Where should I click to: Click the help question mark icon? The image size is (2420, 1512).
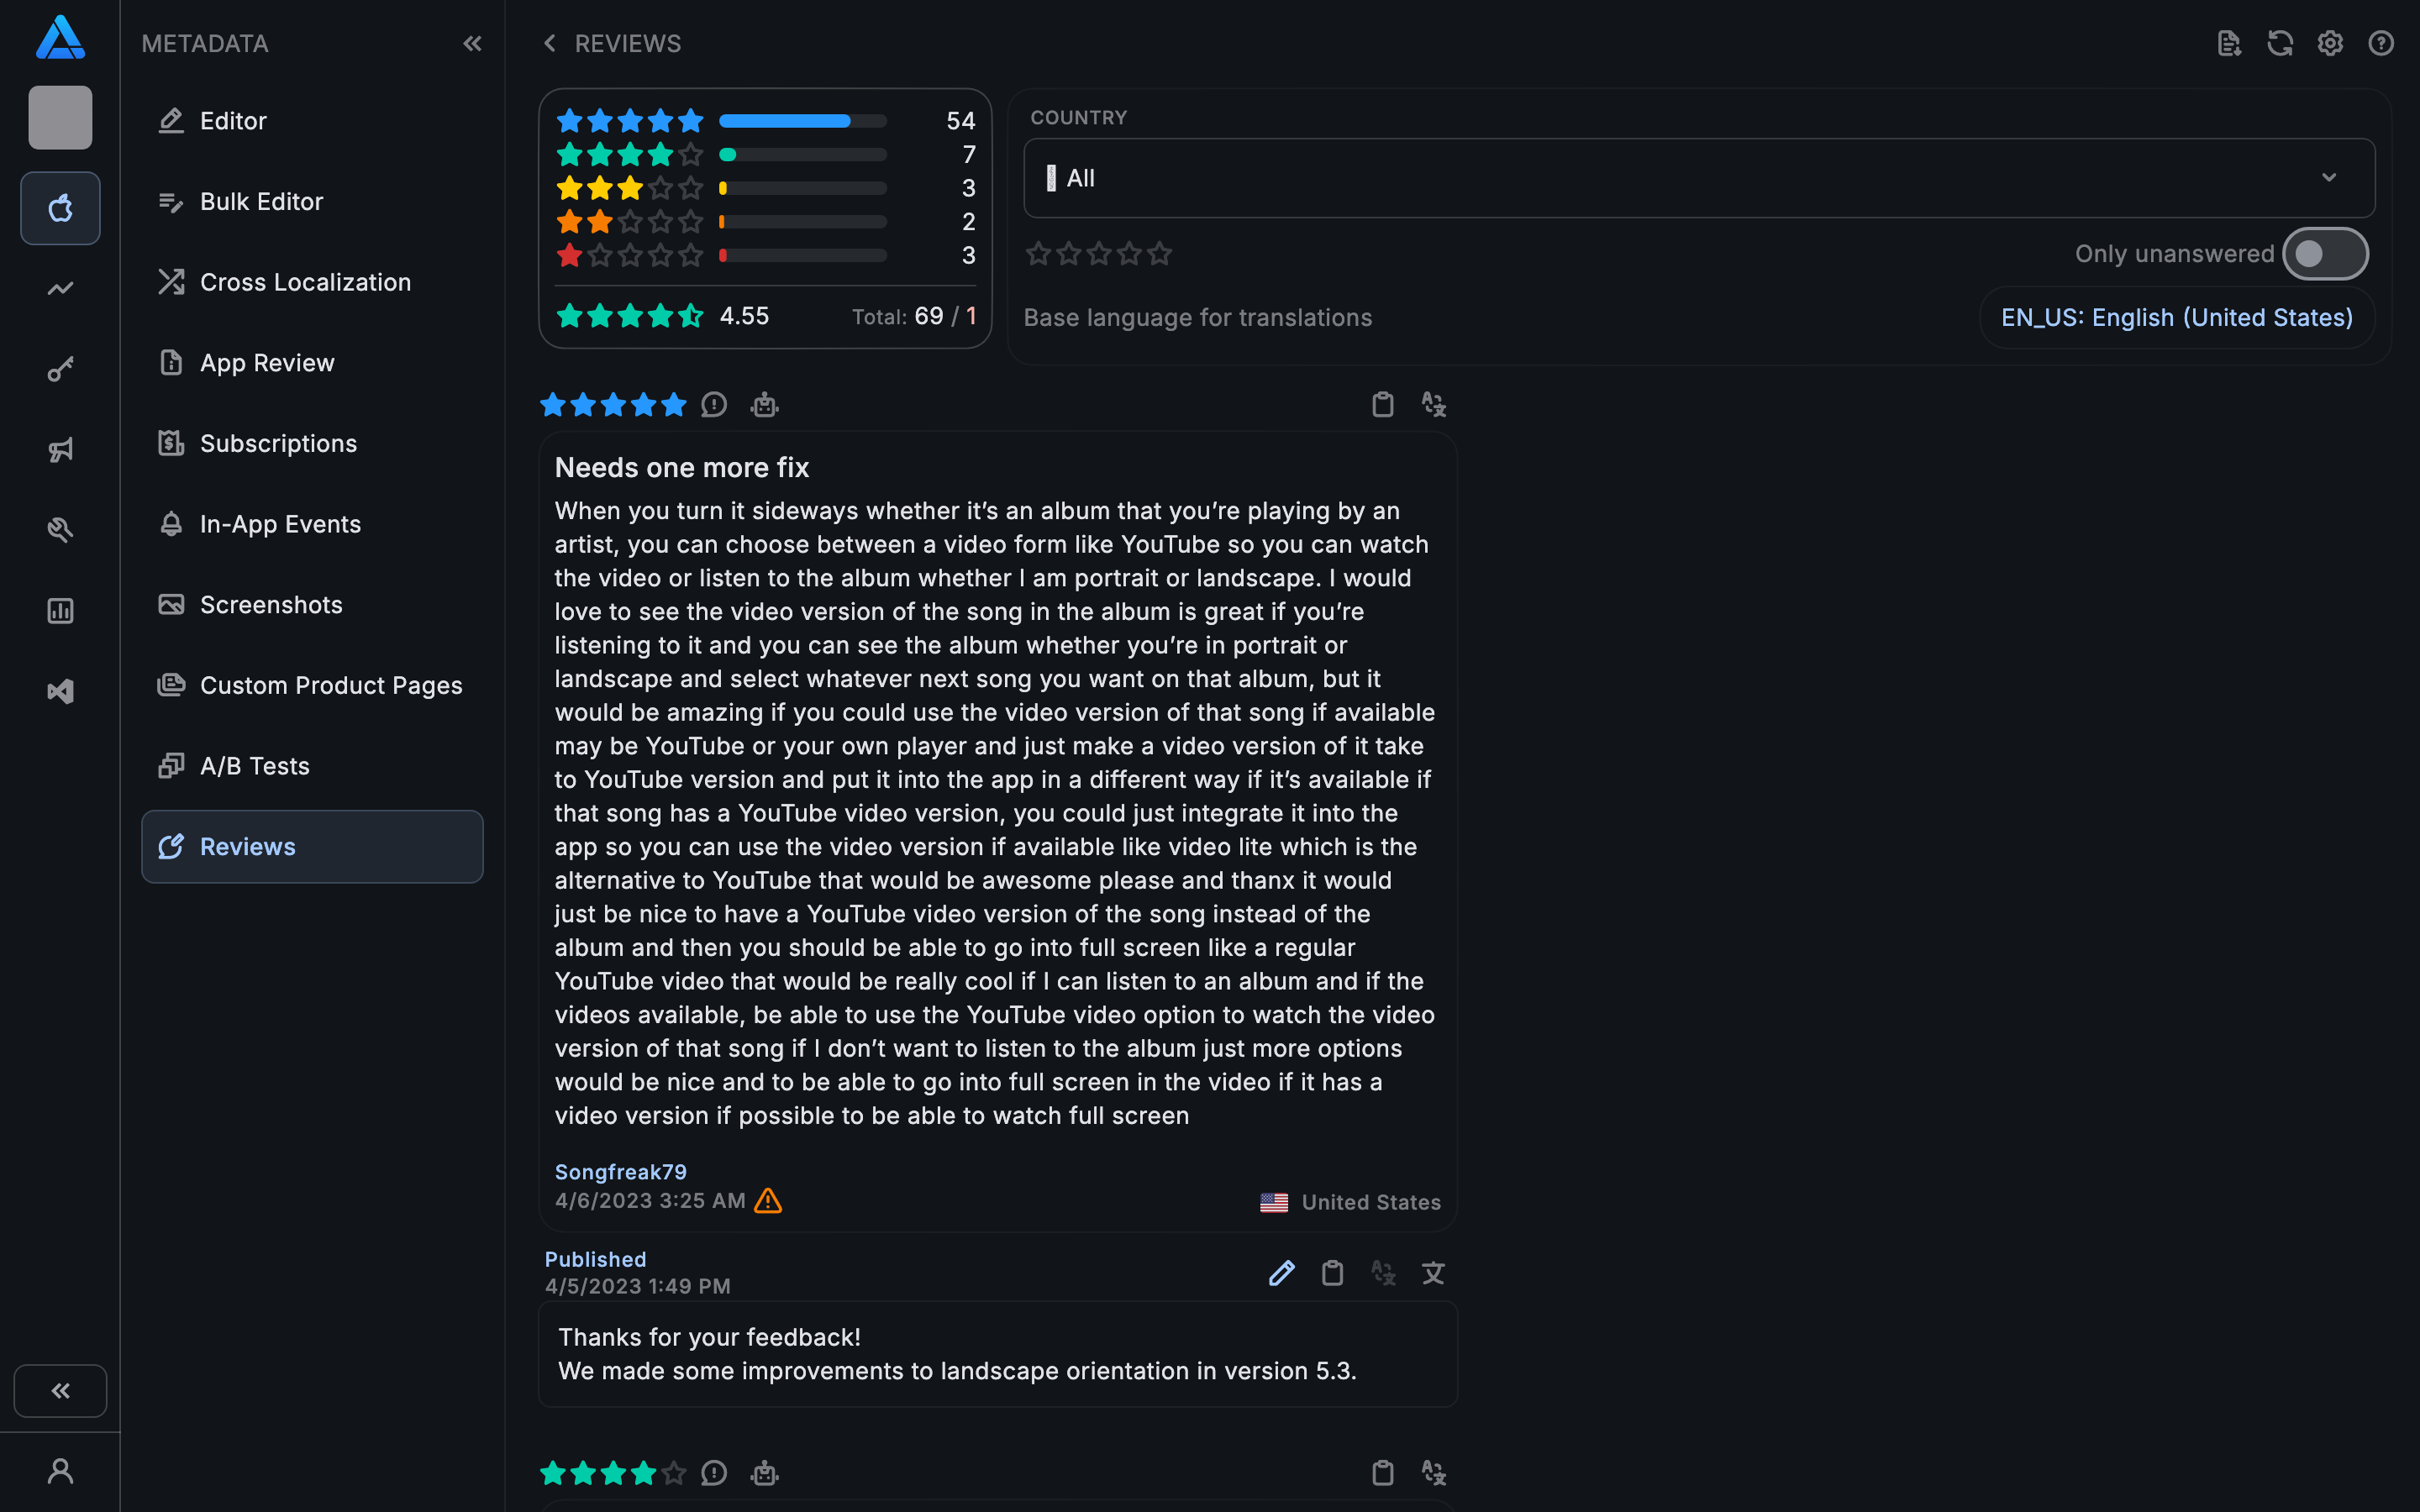(2380, 43)
